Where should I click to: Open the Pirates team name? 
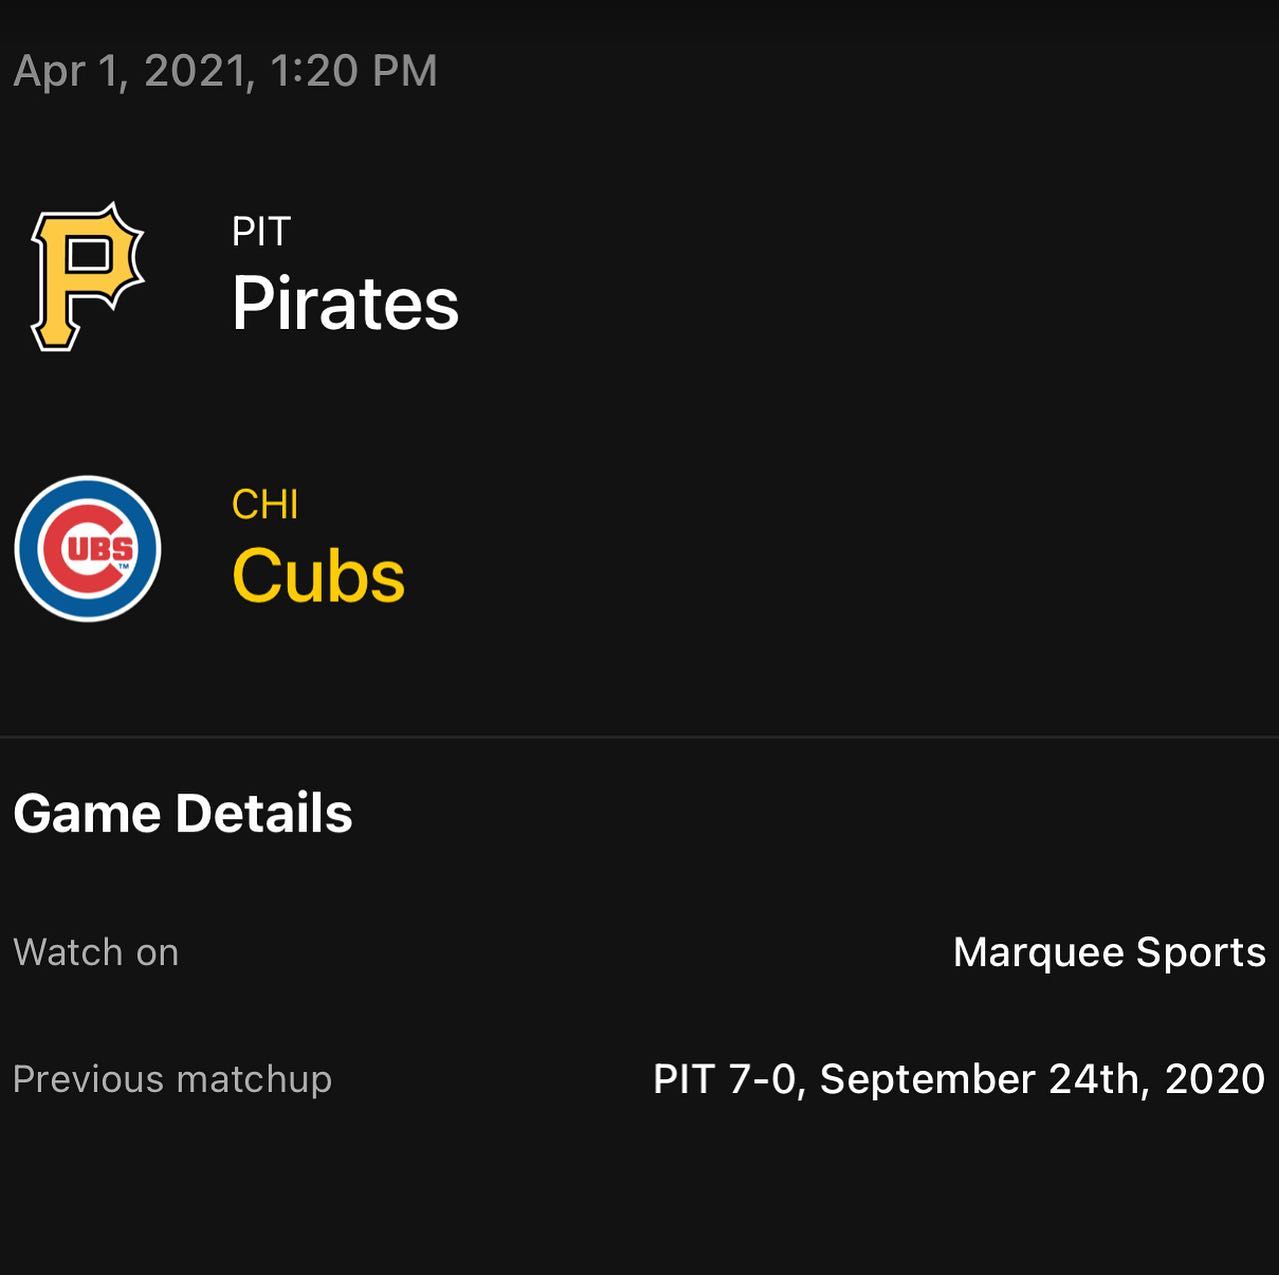(x=345, y=304)
